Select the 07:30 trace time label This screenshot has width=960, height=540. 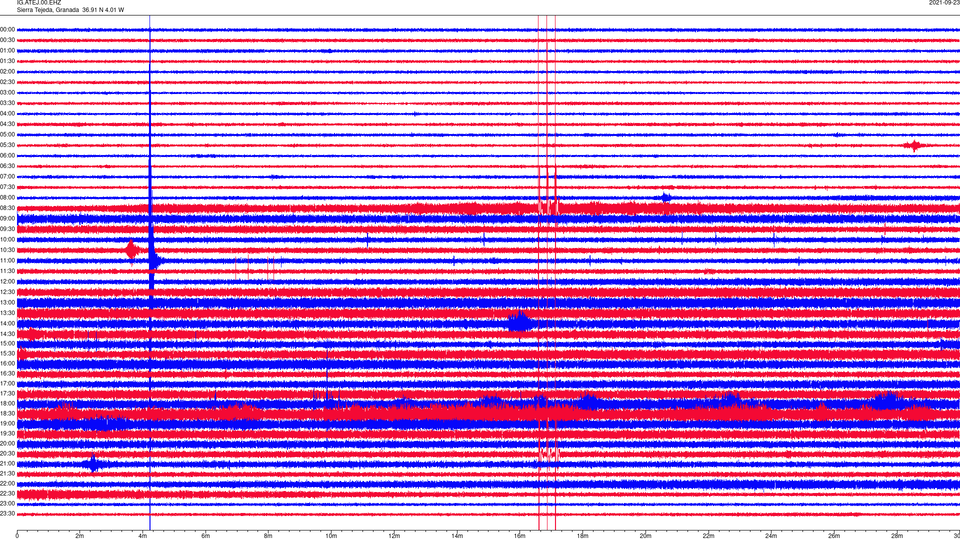[x=7, y=187]
